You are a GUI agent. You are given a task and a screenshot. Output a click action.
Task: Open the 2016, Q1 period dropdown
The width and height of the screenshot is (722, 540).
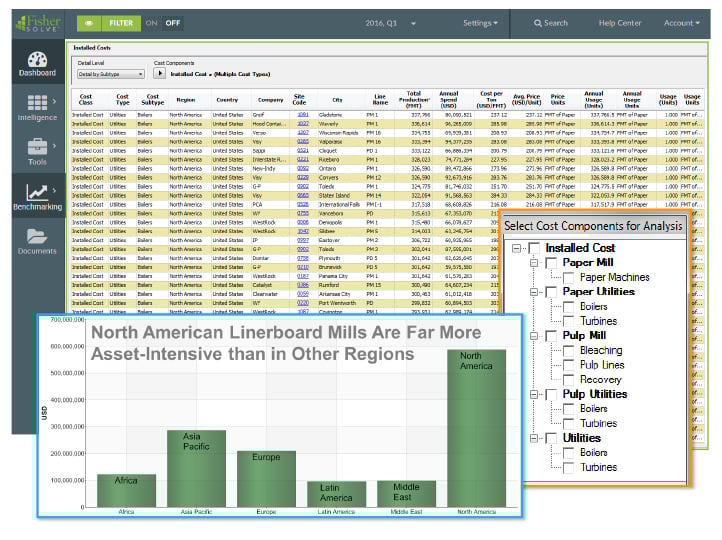point(390,23)
